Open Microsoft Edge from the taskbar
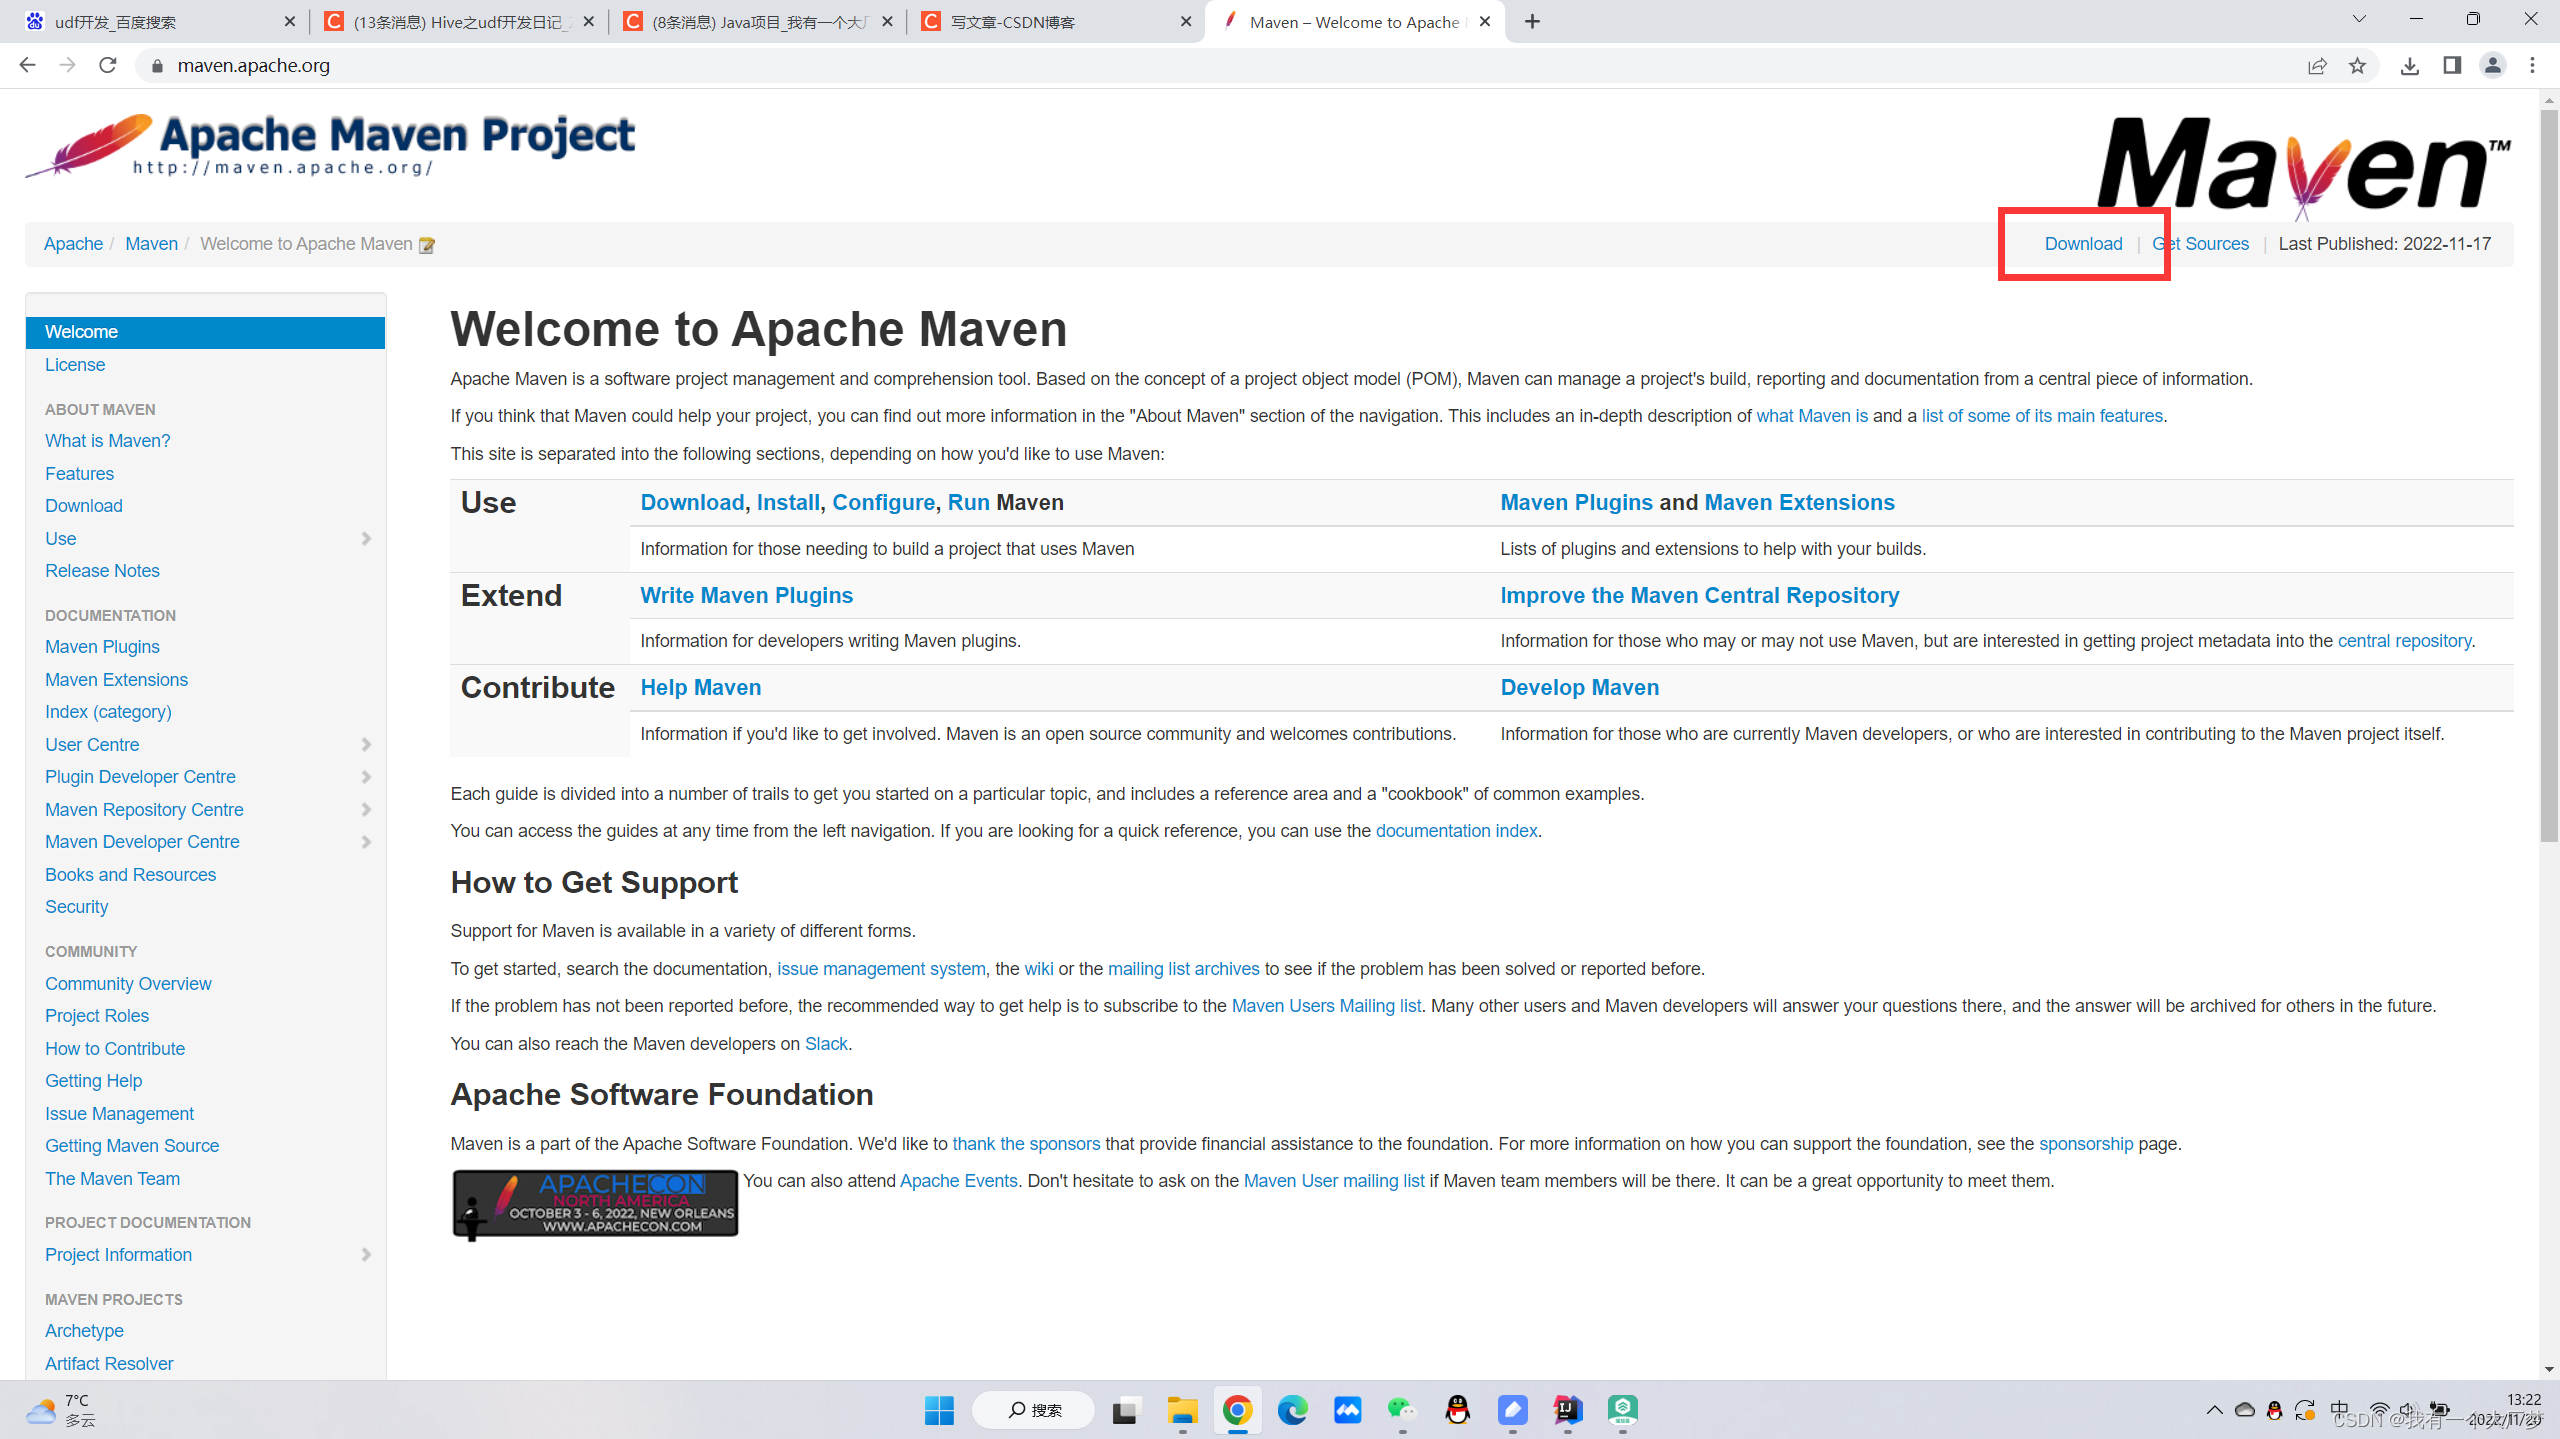The image size is (2560, 1439). (x=1292, y=1410)
